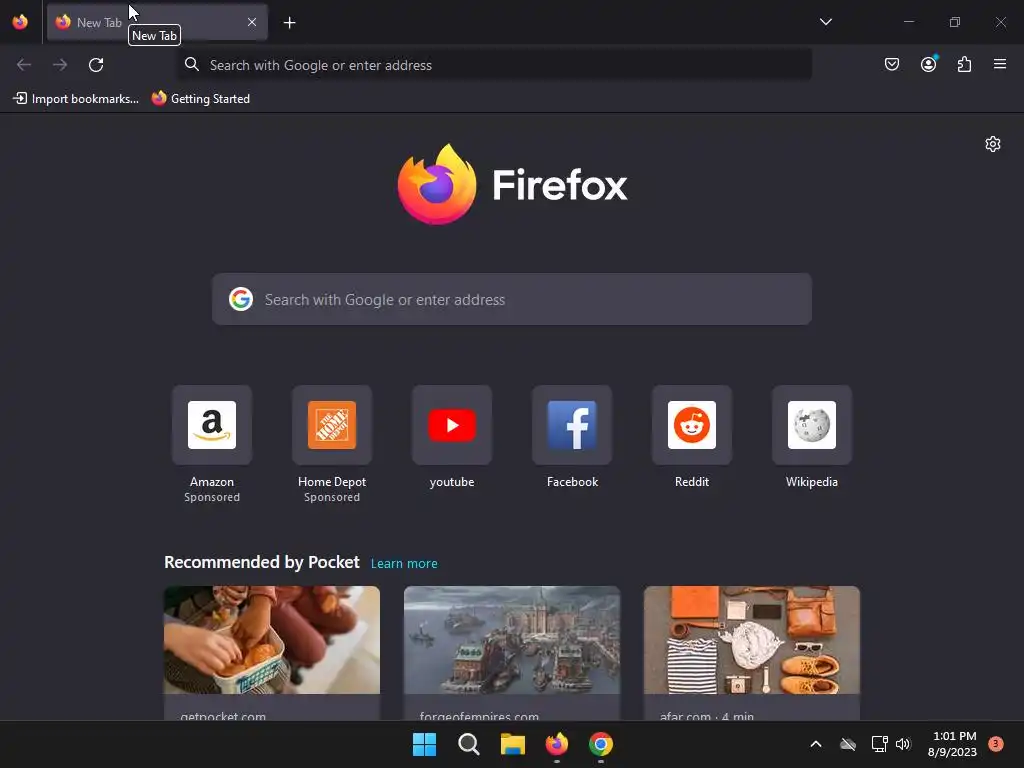Open afar.com story thumbnail

tap(752, 640)
